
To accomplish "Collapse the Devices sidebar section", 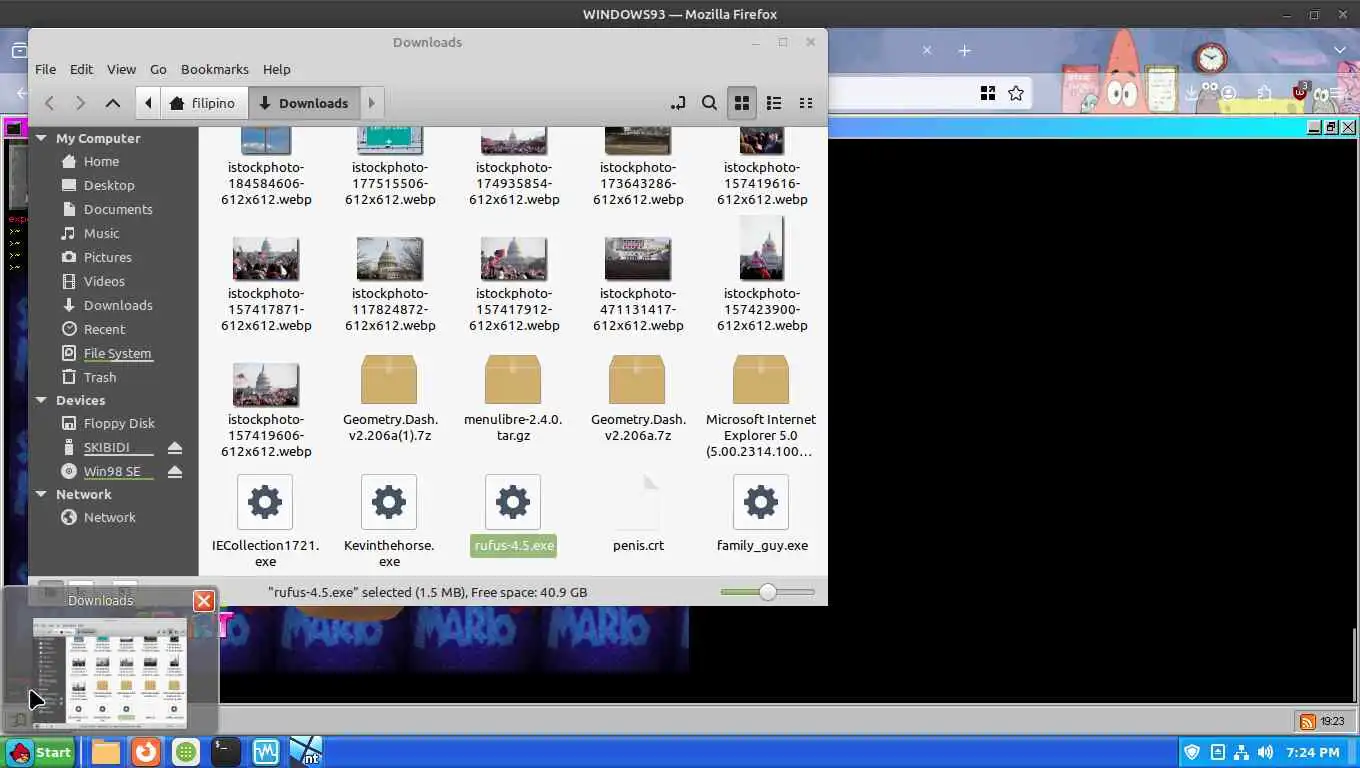I will pos(41,400).
